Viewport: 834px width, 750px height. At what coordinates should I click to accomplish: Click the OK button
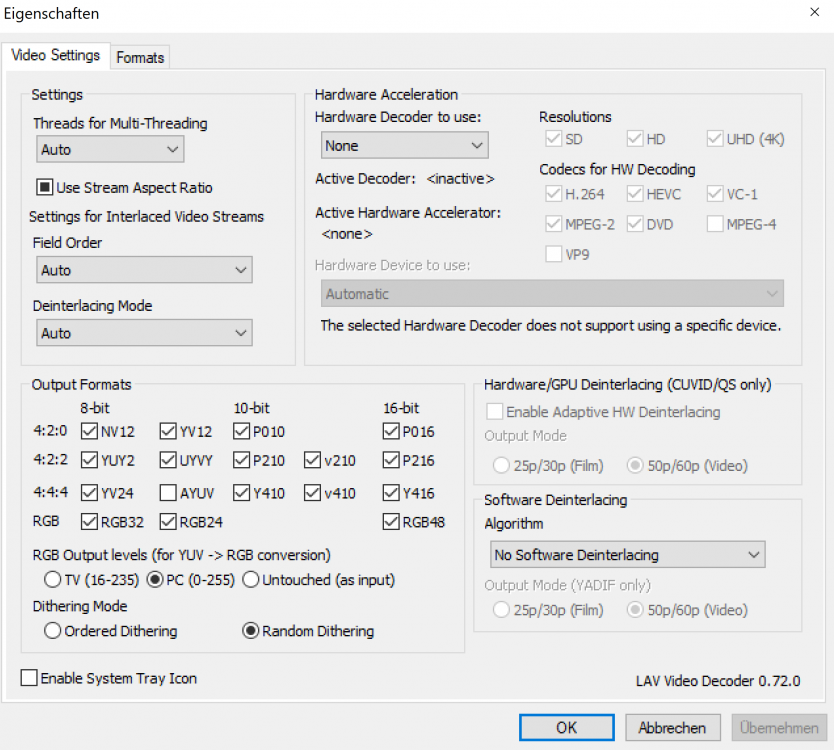(x=567, y=728)
